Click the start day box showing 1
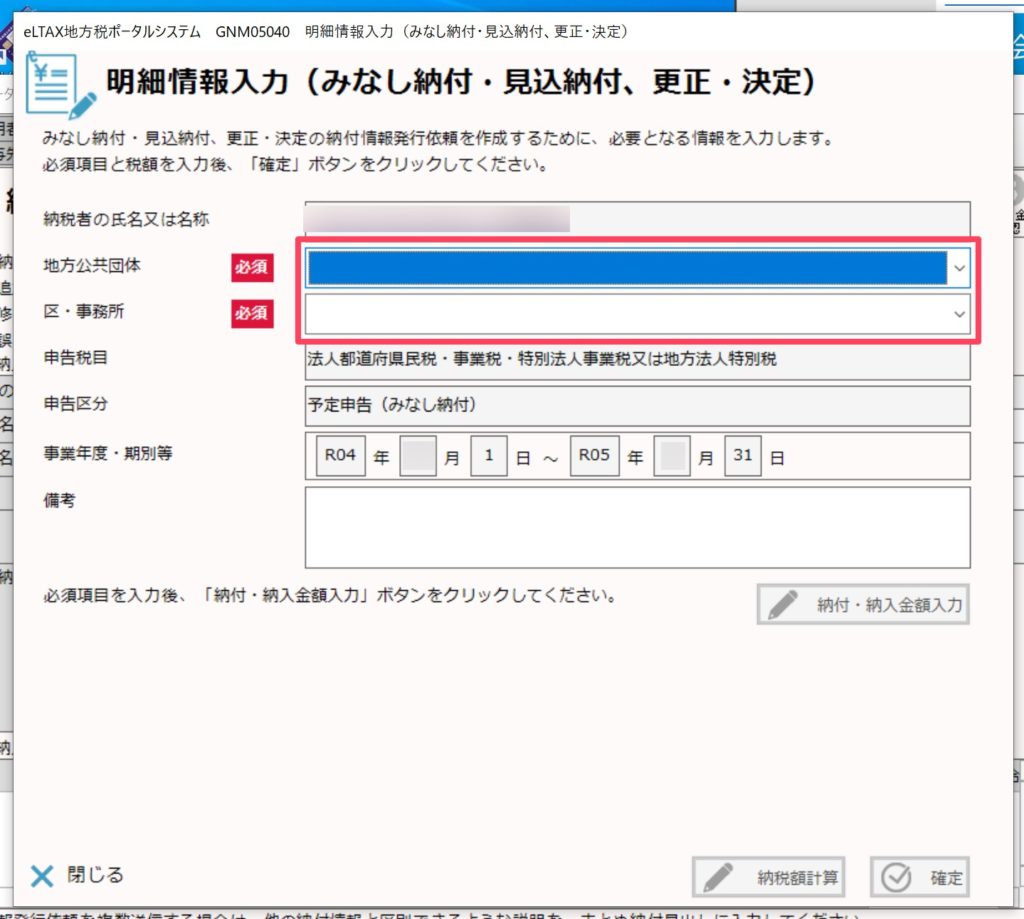 [488, 455]
